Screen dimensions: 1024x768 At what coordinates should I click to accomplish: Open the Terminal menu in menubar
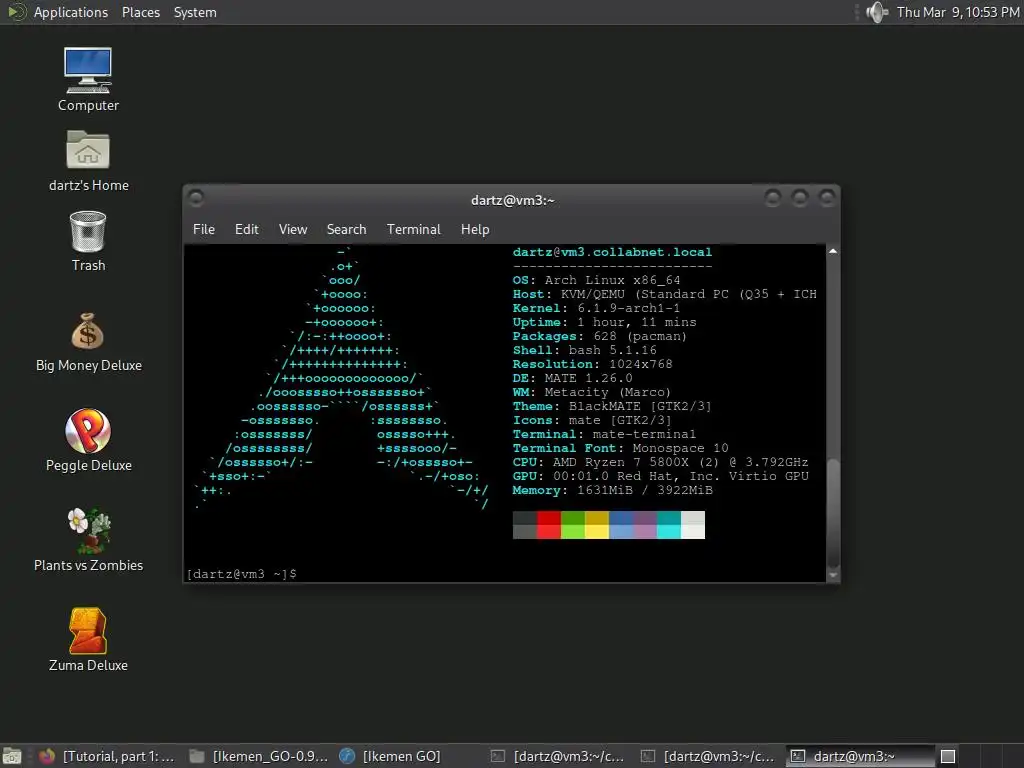pos(413,229)
